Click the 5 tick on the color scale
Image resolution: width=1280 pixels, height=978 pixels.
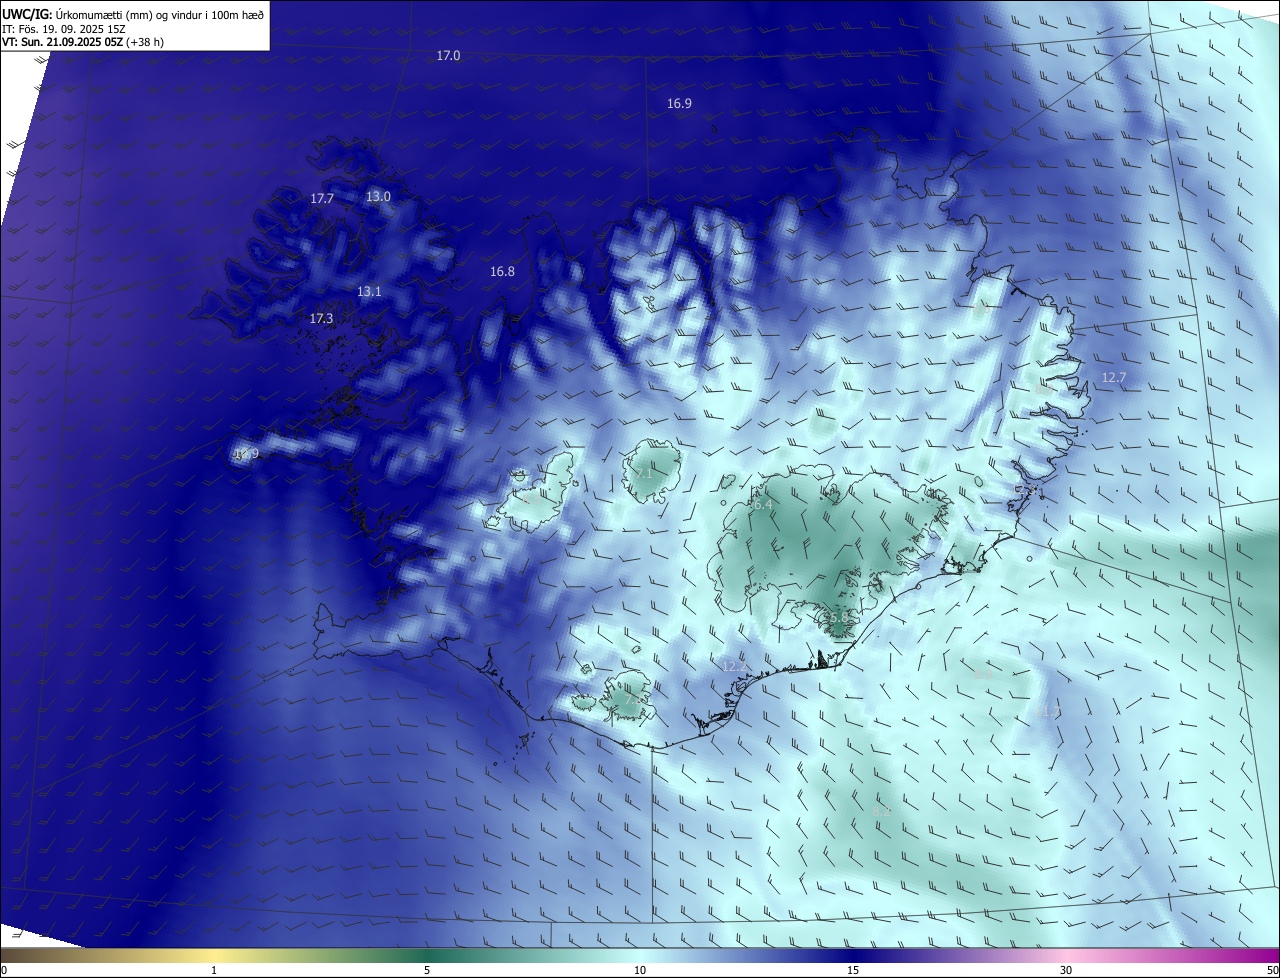pos(427,970)
